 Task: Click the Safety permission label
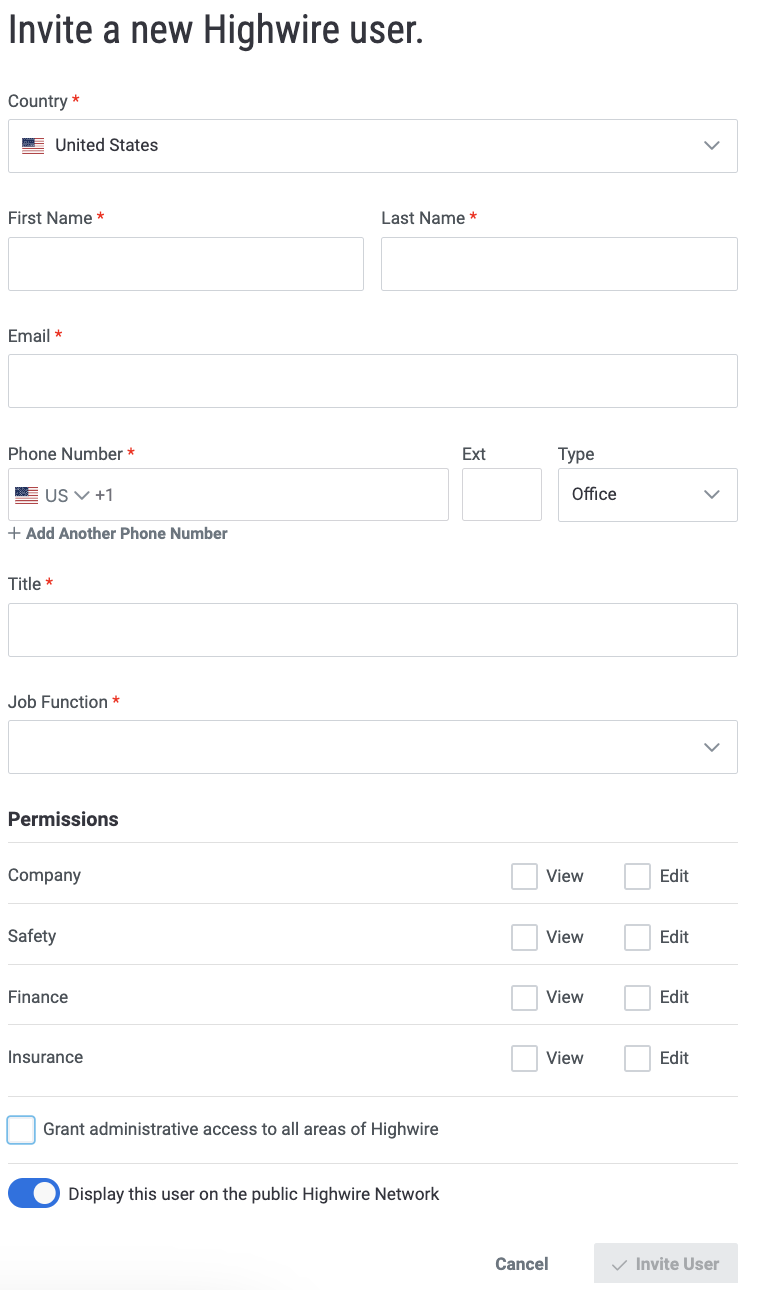pos(32,936)
